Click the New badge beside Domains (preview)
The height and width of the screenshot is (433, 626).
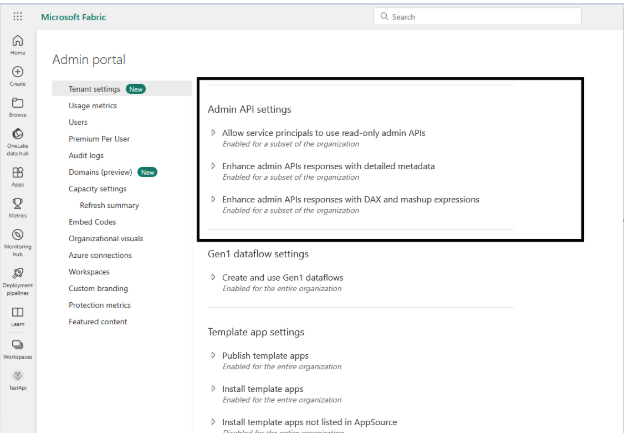click(147, 172)
